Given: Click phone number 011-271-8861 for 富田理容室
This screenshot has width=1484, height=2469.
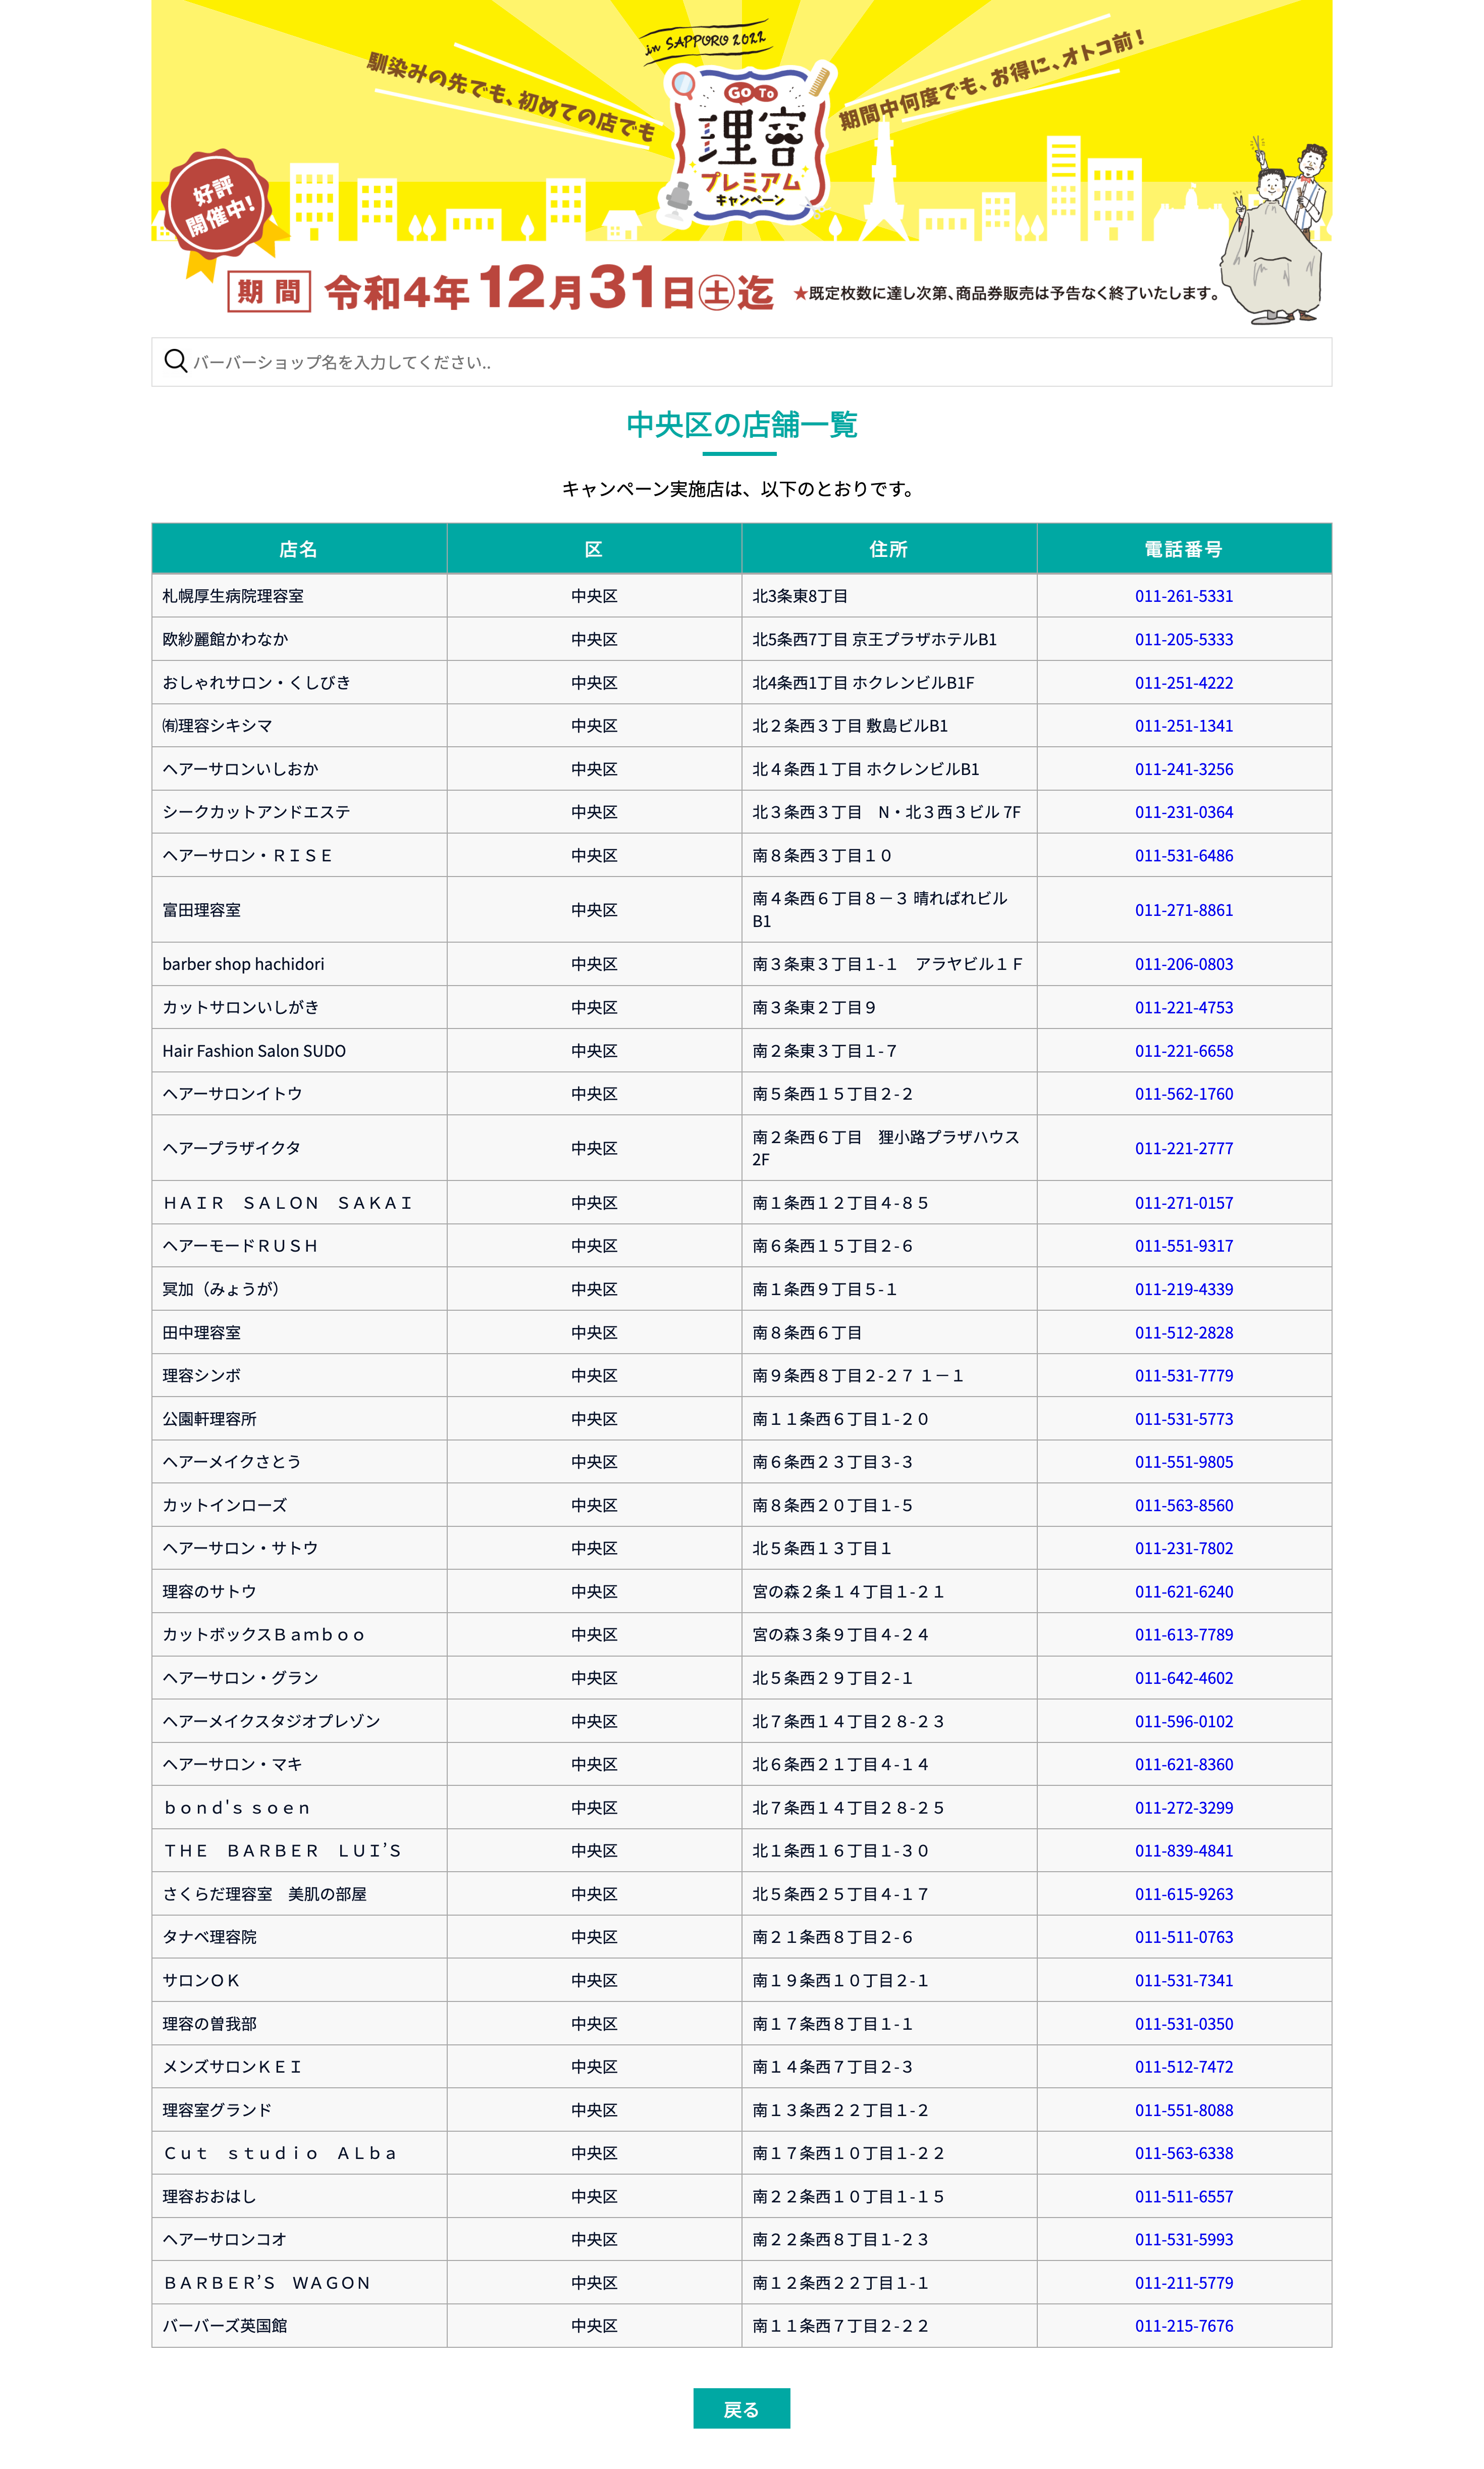Looking at the screenshot, I should (1183, 910).
